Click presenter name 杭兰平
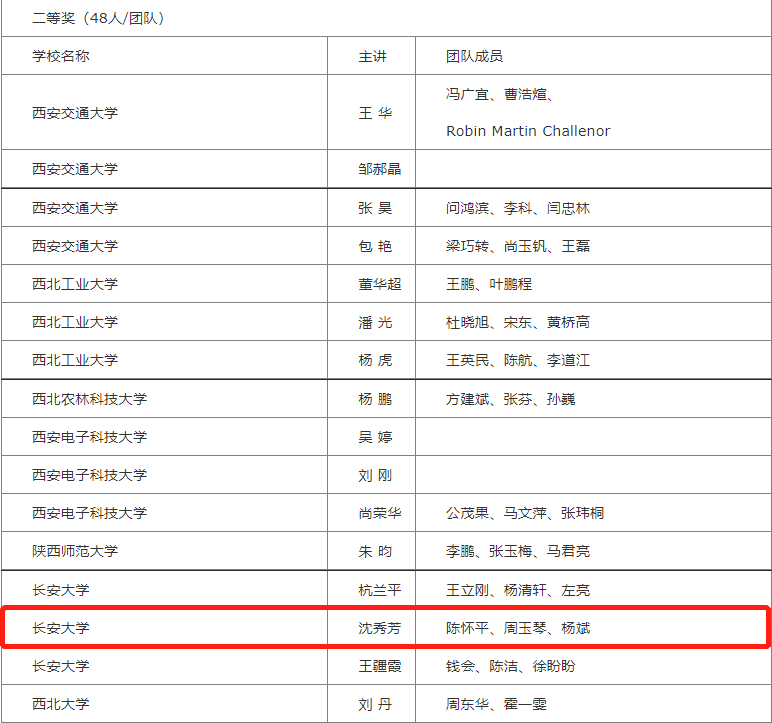 [x=380, y=590]
